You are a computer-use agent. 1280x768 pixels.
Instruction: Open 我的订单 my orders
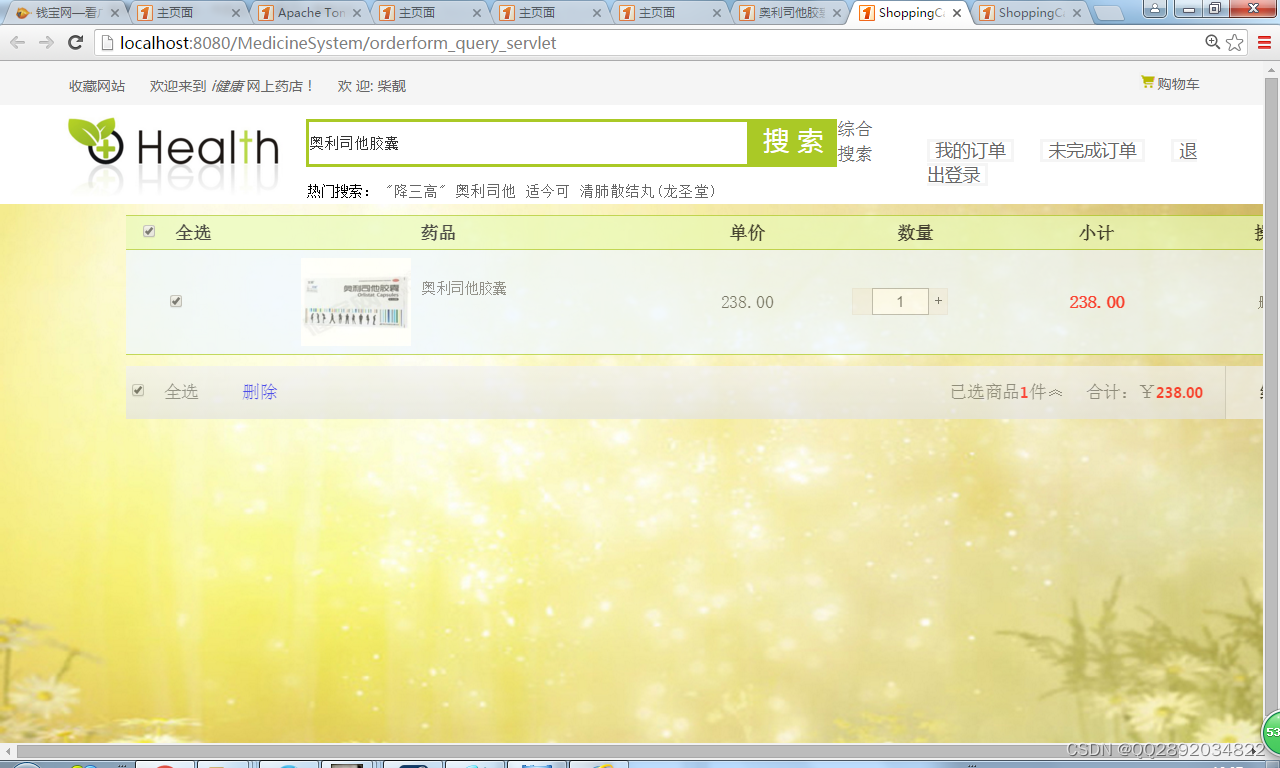[968, 150]
